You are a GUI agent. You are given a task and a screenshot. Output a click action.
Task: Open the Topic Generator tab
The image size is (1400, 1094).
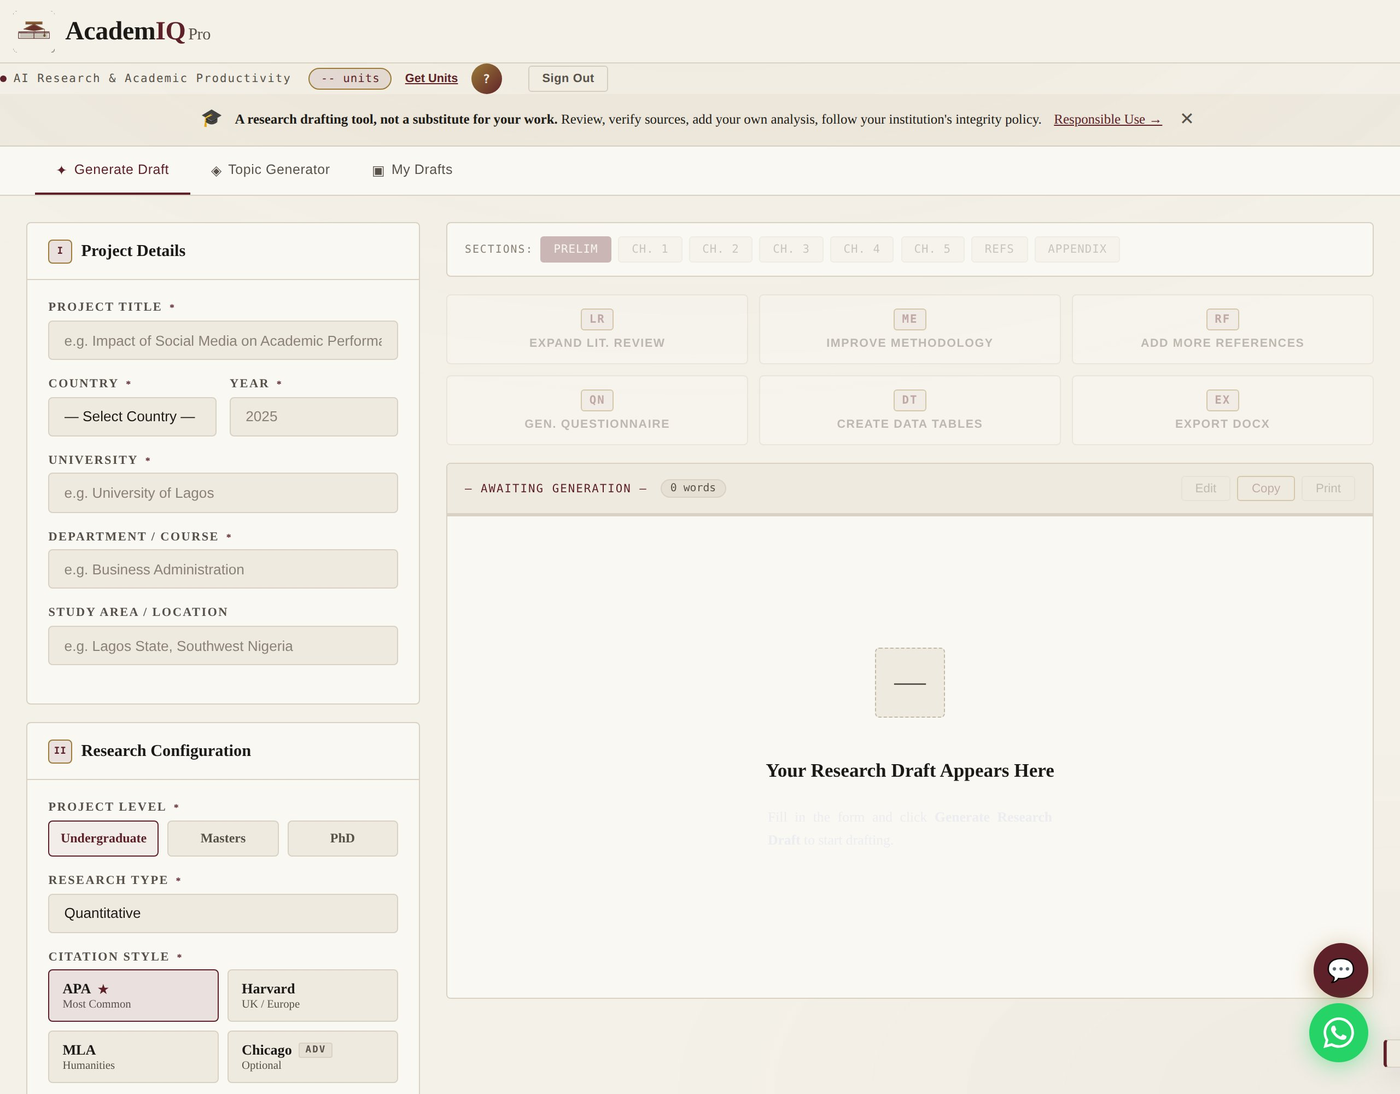[x=270, y=170]
